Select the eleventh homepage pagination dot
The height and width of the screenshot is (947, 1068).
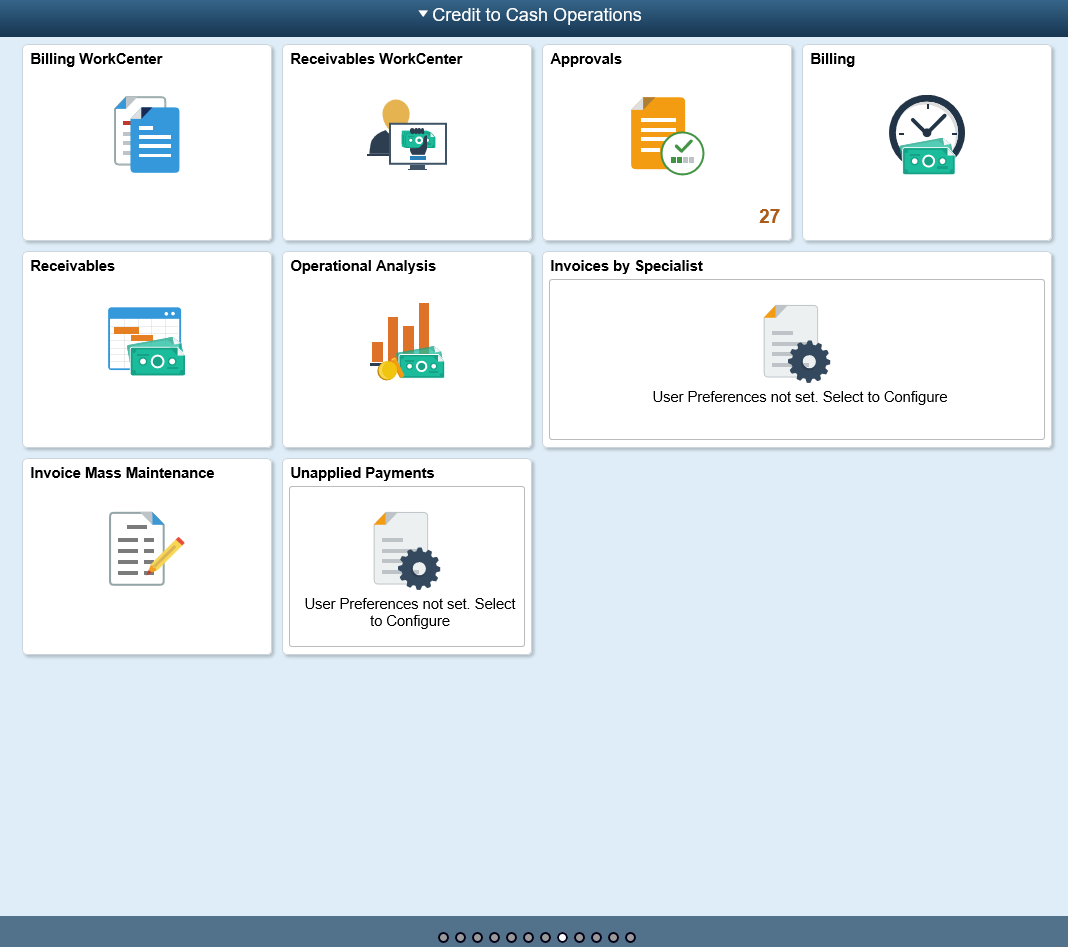(x=614, y=937)
